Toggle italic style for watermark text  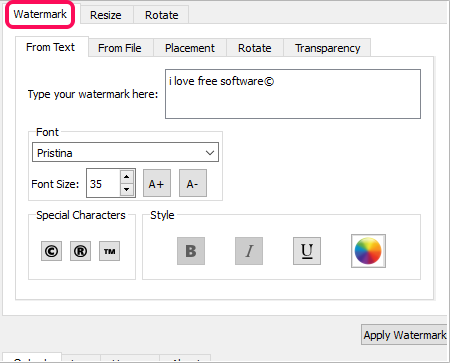coord(249,251)
